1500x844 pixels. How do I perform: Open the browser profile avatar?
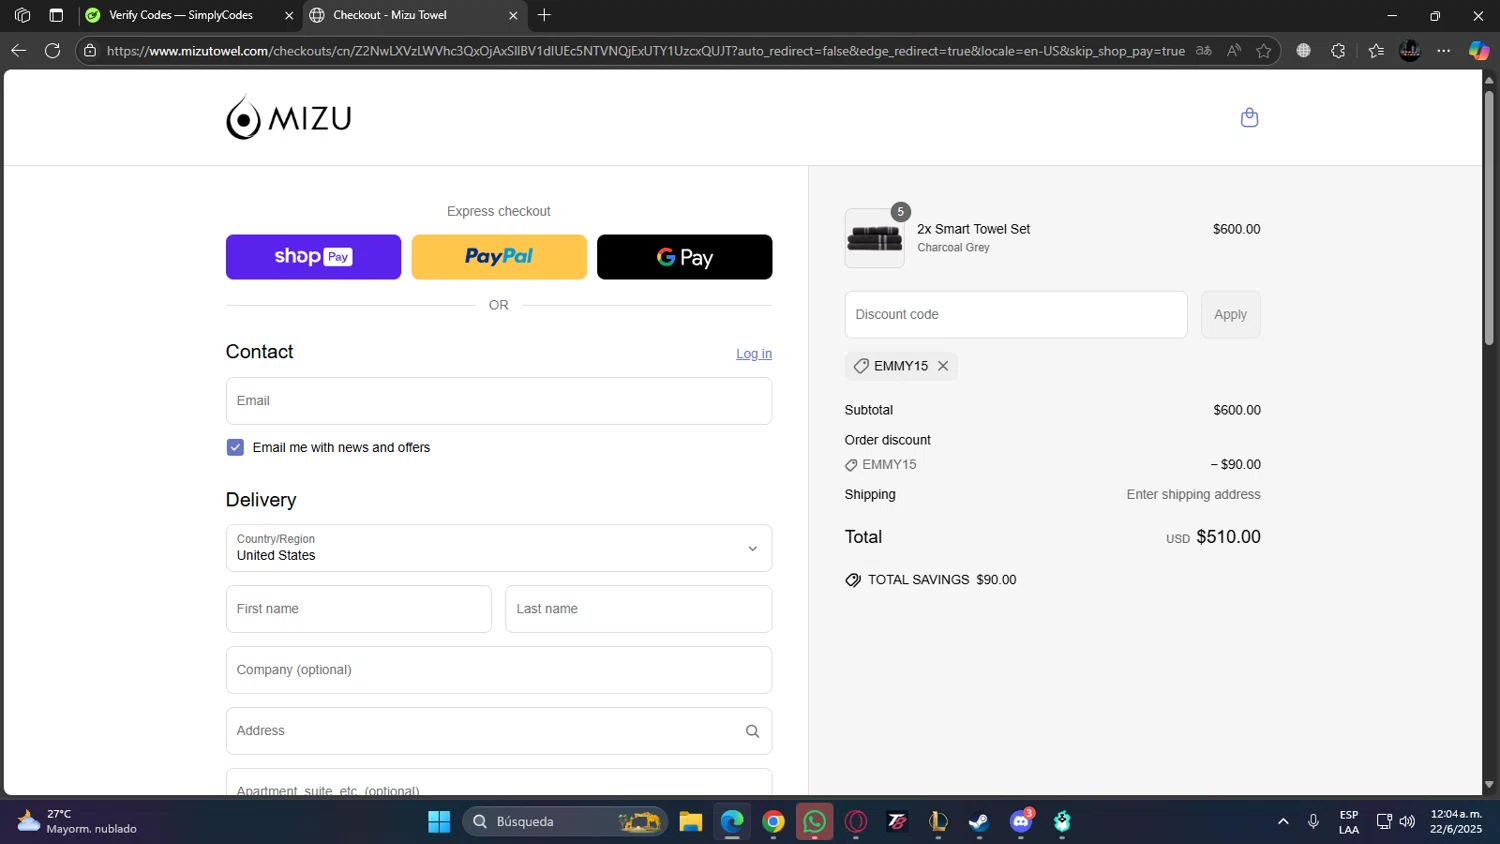[x=1410, y=50]
